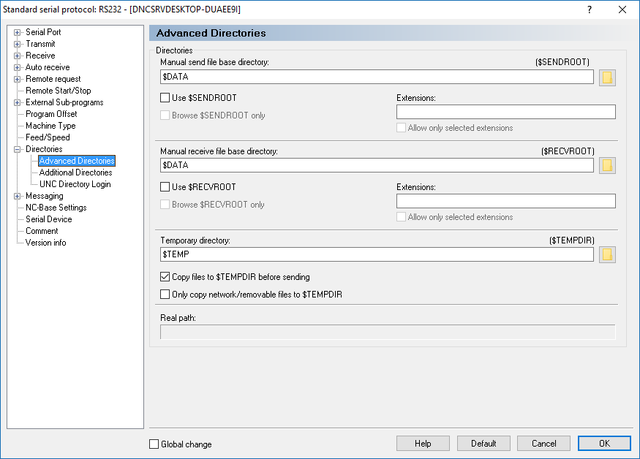The image size is (640, 459).
Task: Tick the Global change checkbox
Action: tap(154, 444)
